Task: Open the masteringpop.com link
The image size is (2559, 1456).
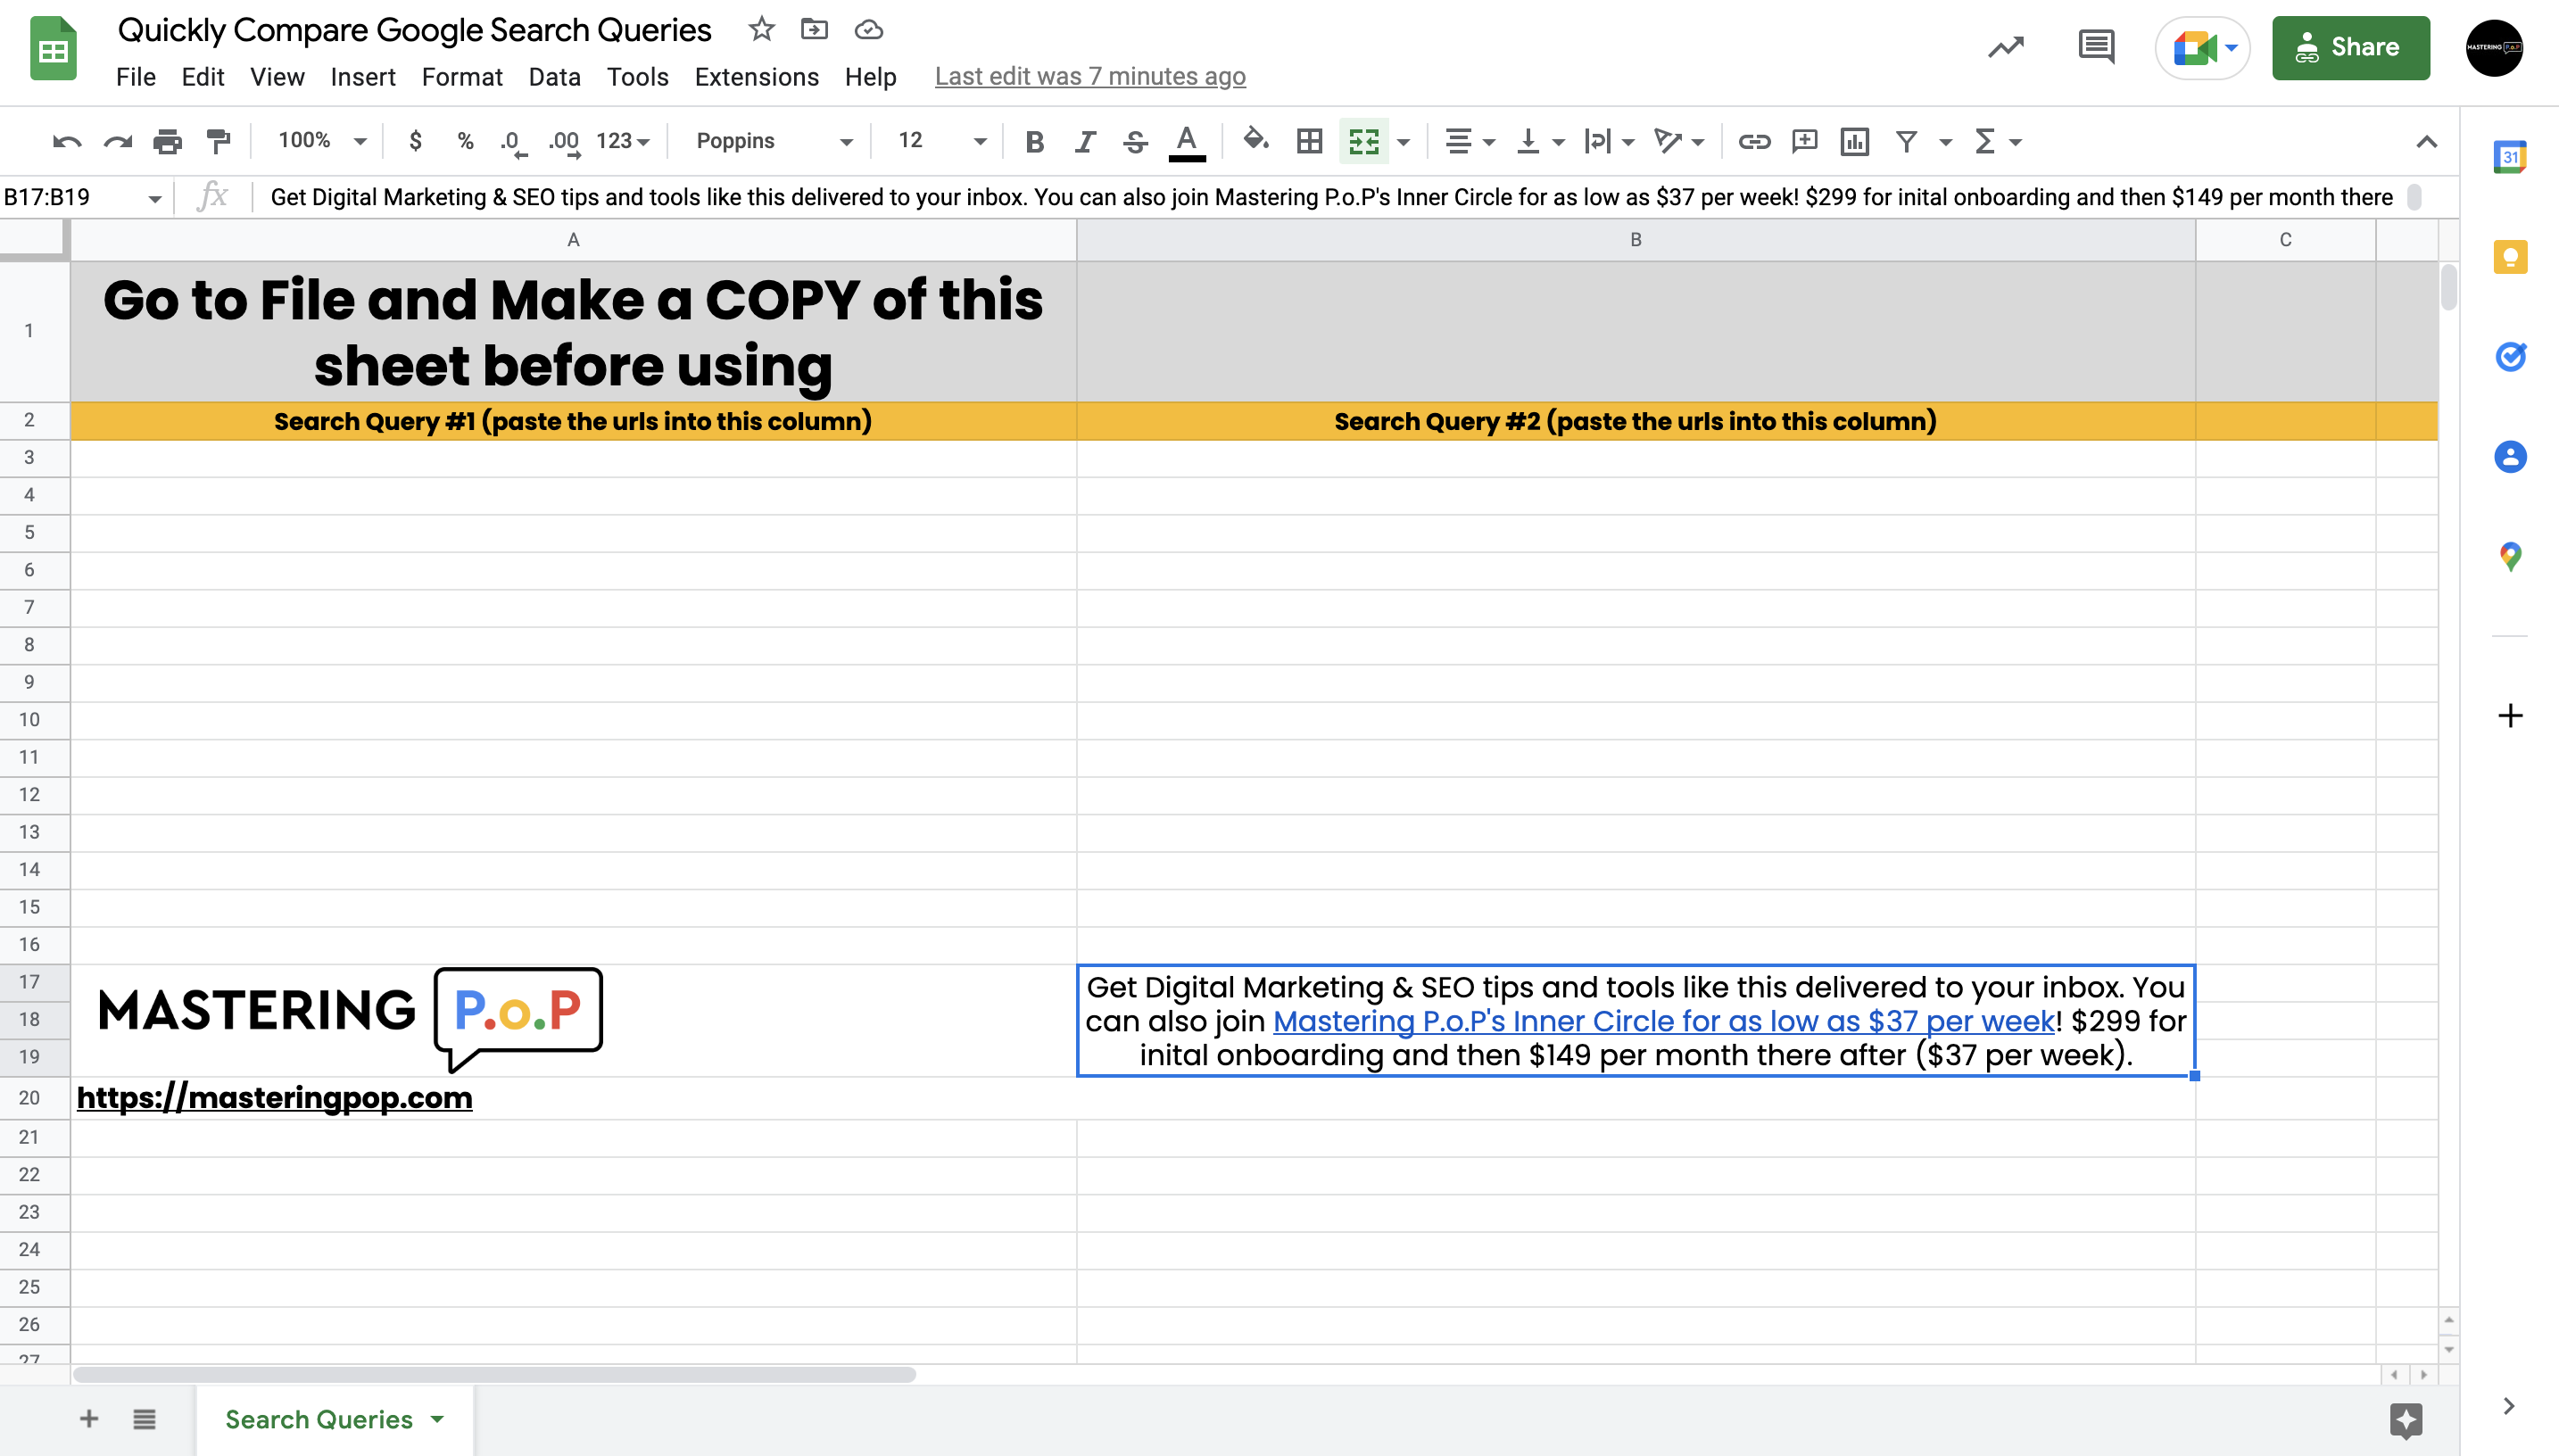Action: point(274,1097)
